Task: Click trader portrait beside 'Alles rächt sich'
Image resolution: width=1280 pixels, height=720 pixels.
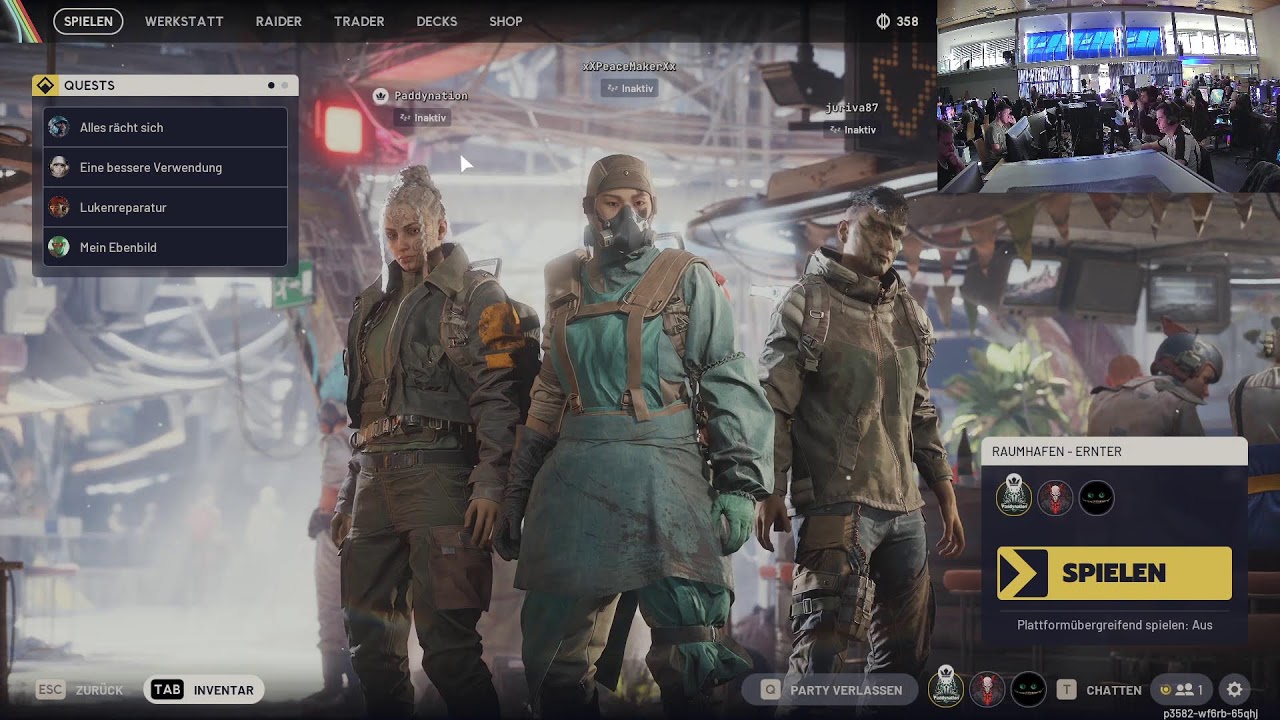Action: pos(59,127)
